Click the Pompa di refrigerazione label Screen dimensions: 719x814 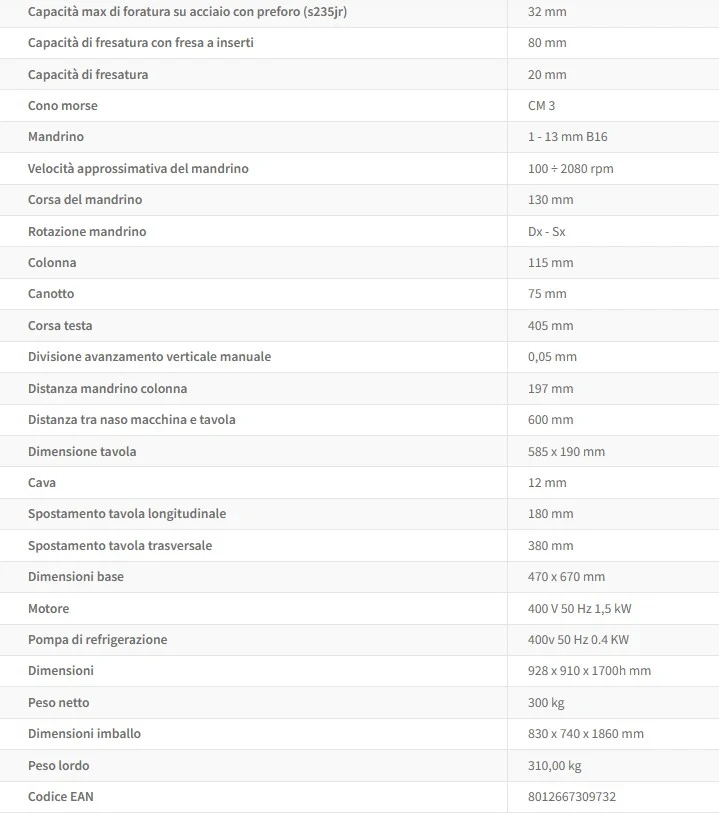click(98, 640)
